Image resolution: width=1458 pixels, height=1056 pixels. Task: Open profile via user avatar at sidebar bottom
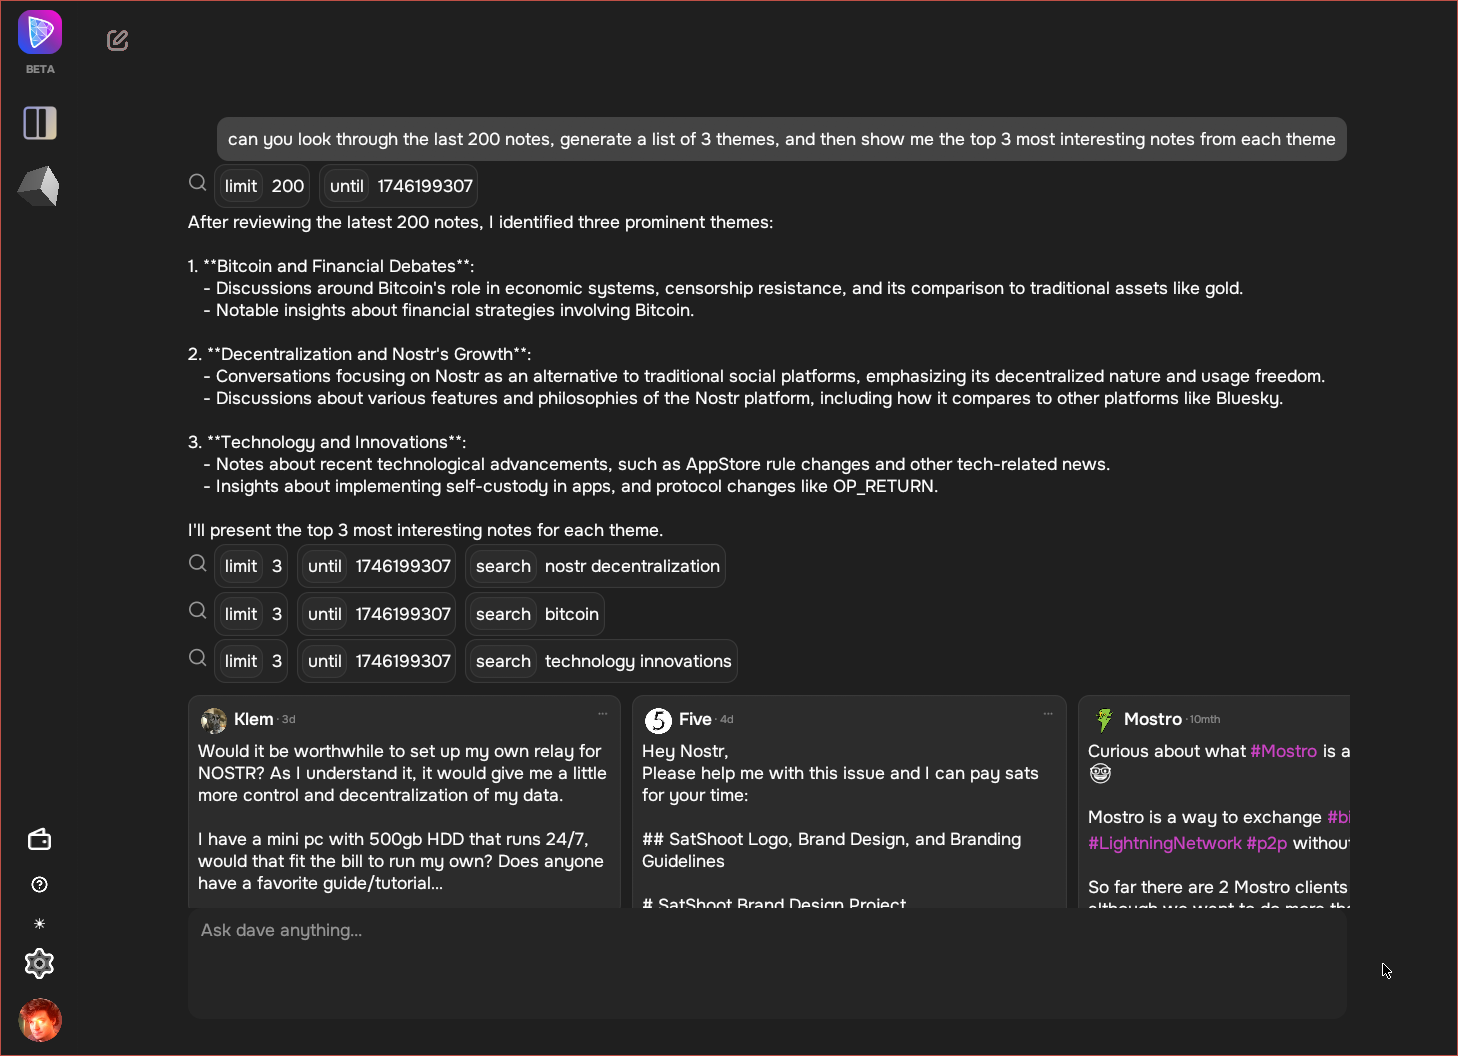40,1020
